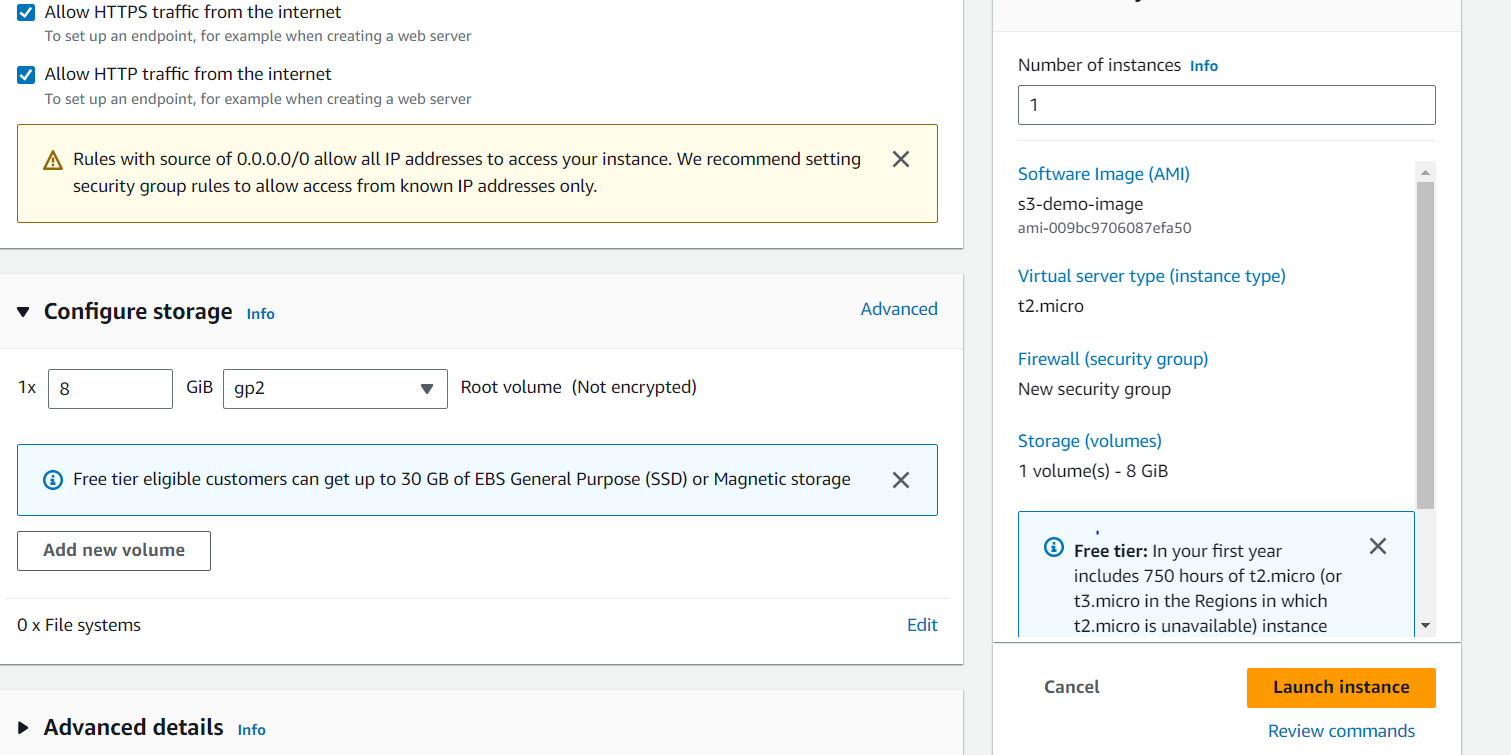Uncheck Allow HTTP traffic from the internet
Viewport: 1511px width, 755px height.
26,74
